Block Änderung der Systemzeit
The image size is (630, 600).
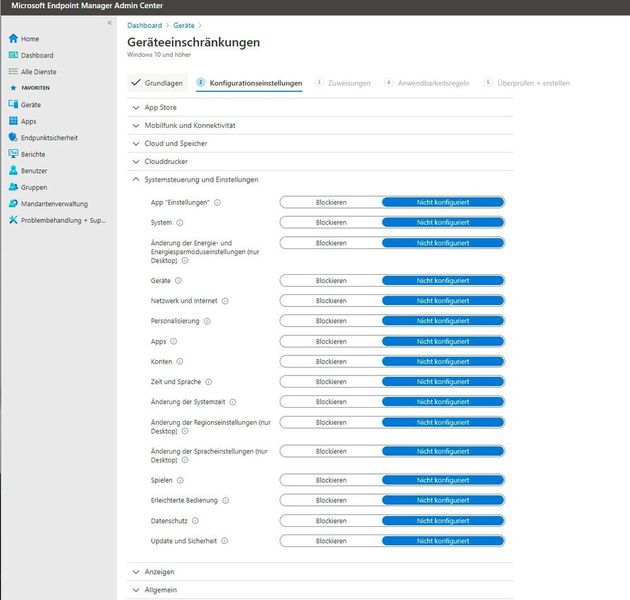[x=331, y=402]
